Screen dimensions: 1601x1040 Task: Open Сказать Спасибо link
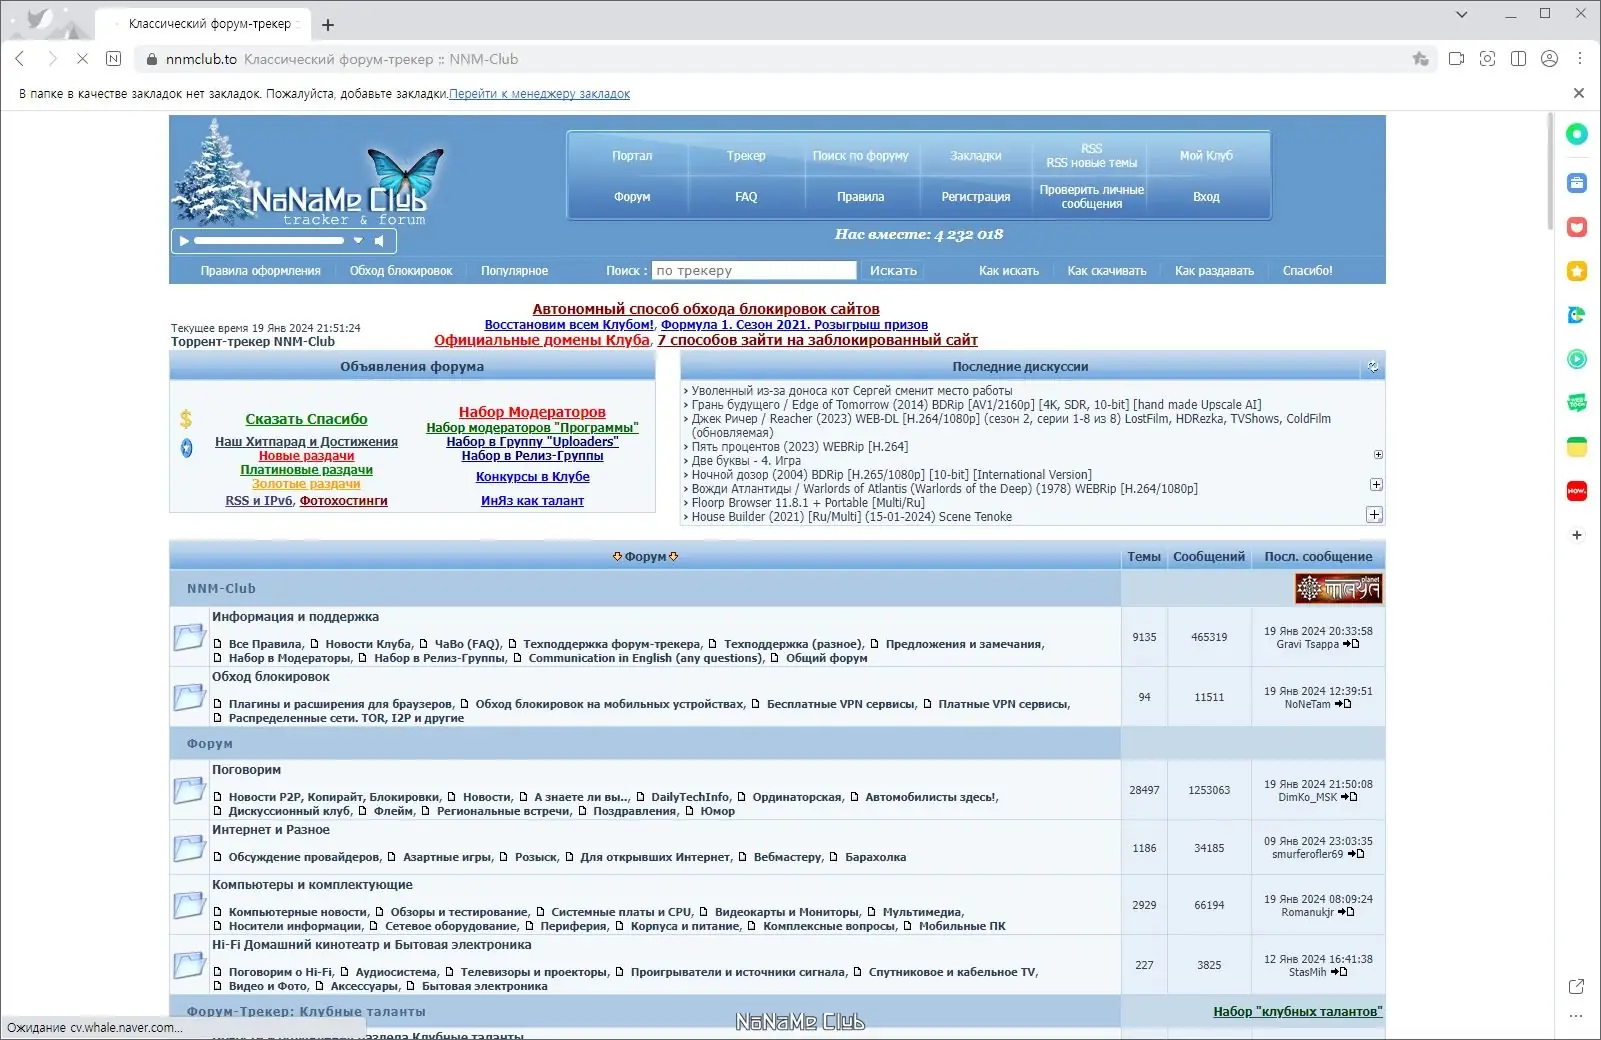point(306,419)
